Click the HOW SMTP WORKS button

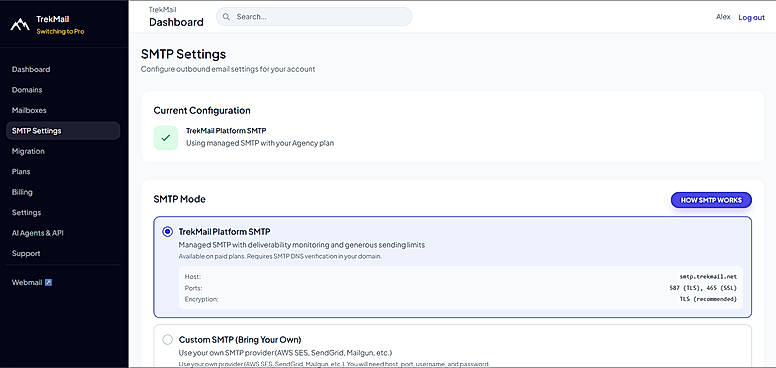711,200
